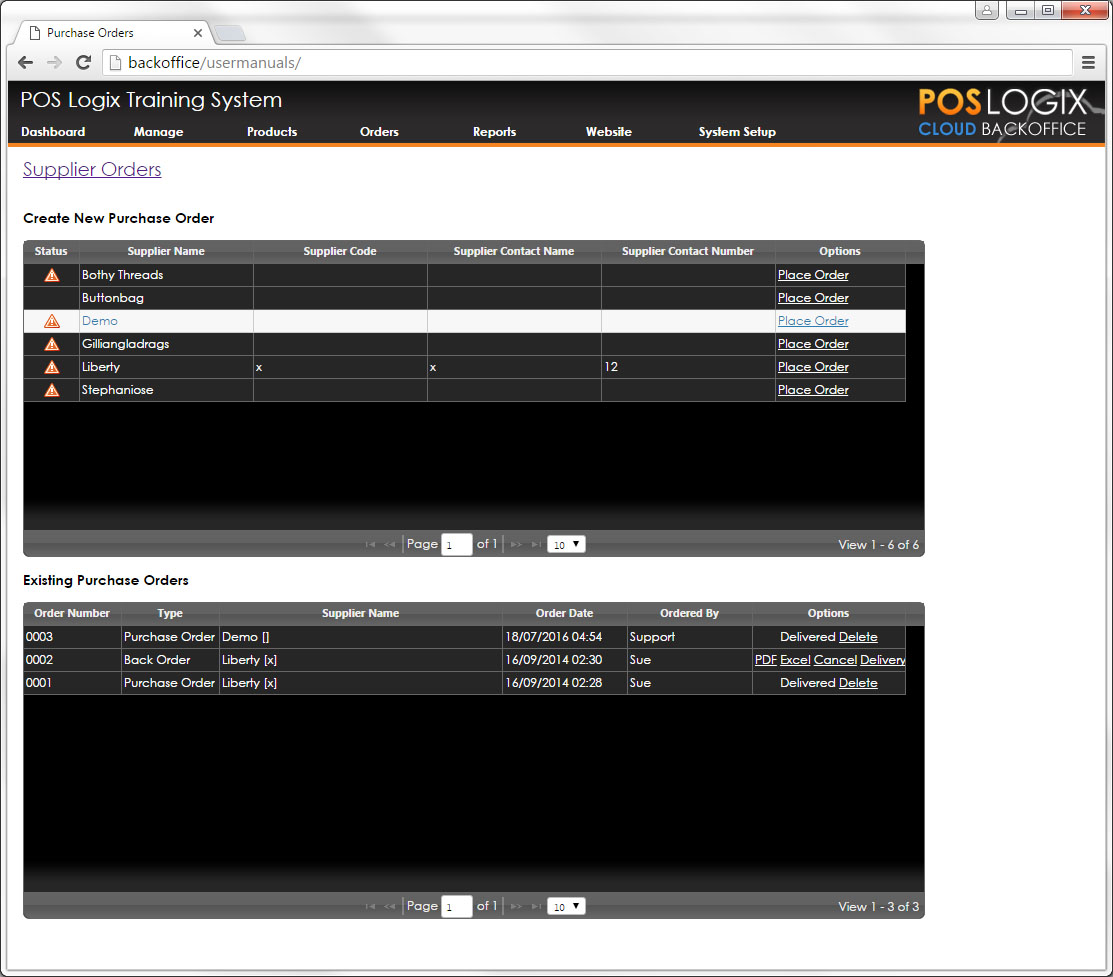Click the 18/07/2016 04:54 order date

pos(564,637)
